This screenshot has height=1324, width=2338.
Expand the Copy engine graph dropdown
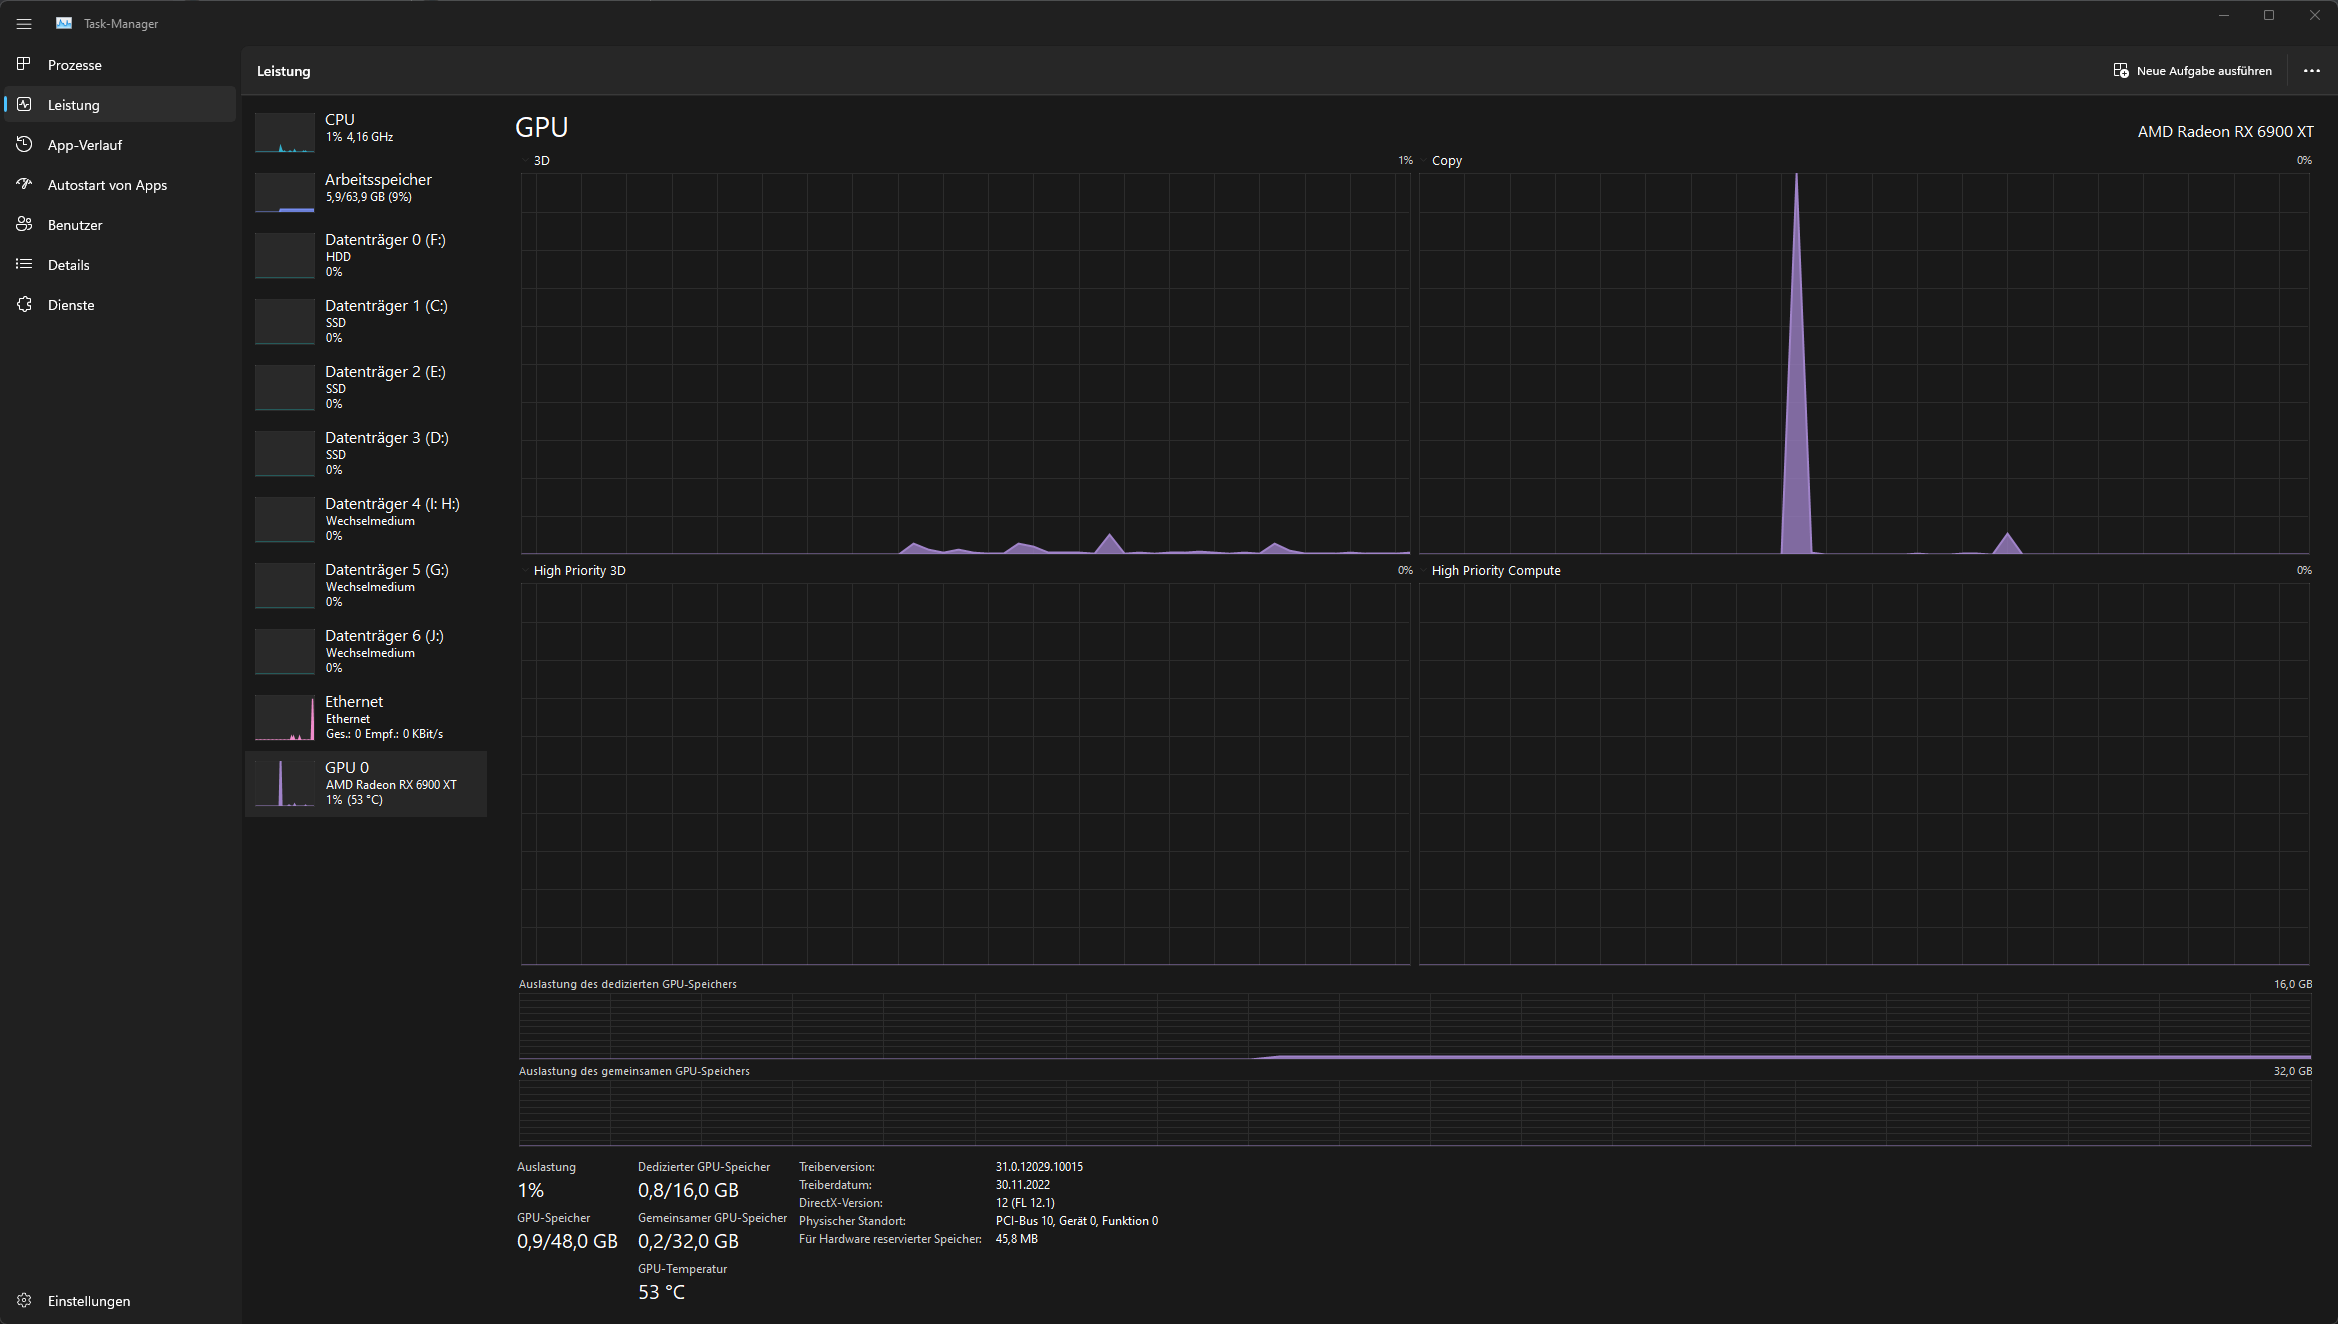click(x=1424, y=160)
